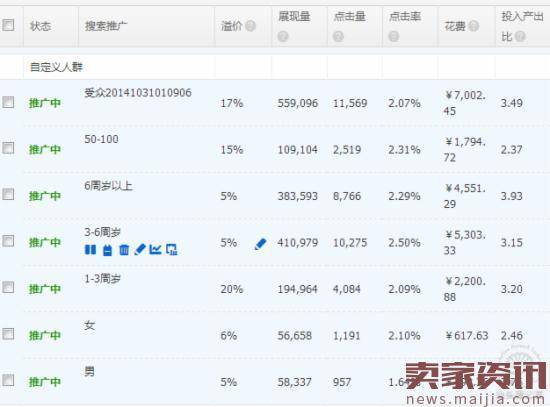Image resolution: width=550 pixels, height=407 pixels.
Task: Open the 1-3周岁 audience name
Action: coord(102,279)
